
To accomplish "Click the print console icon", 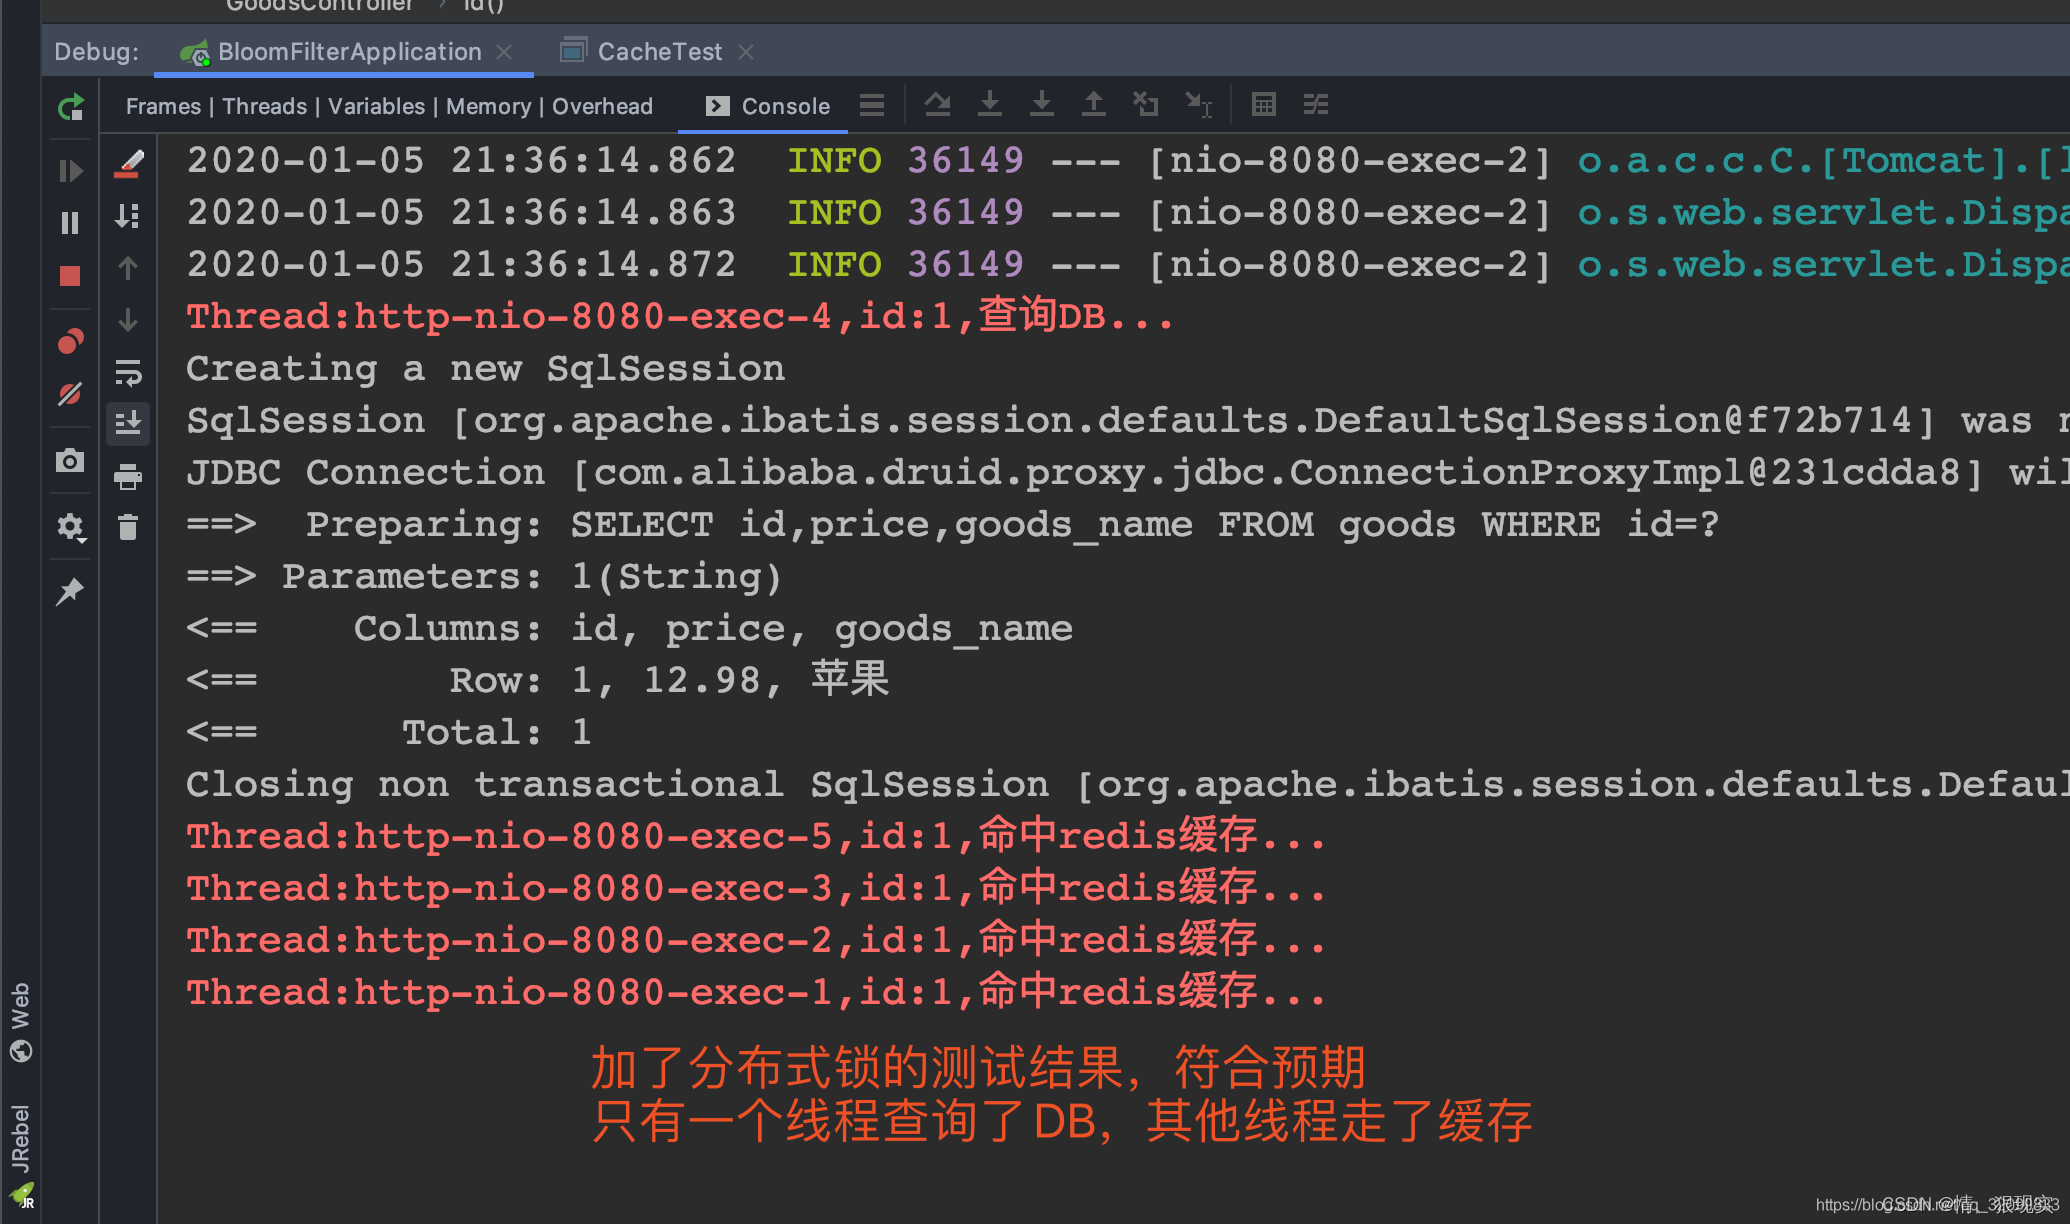I will point(128,477).
